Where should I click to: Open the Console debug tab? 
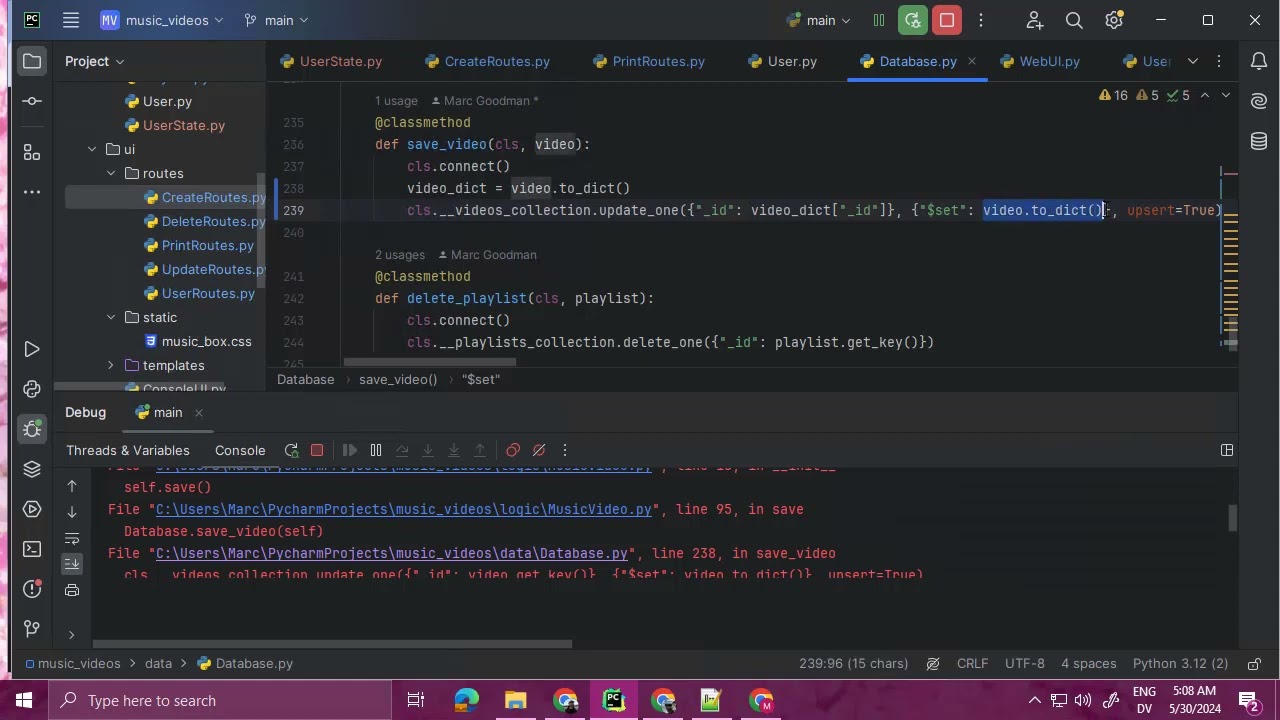point(240,450)
